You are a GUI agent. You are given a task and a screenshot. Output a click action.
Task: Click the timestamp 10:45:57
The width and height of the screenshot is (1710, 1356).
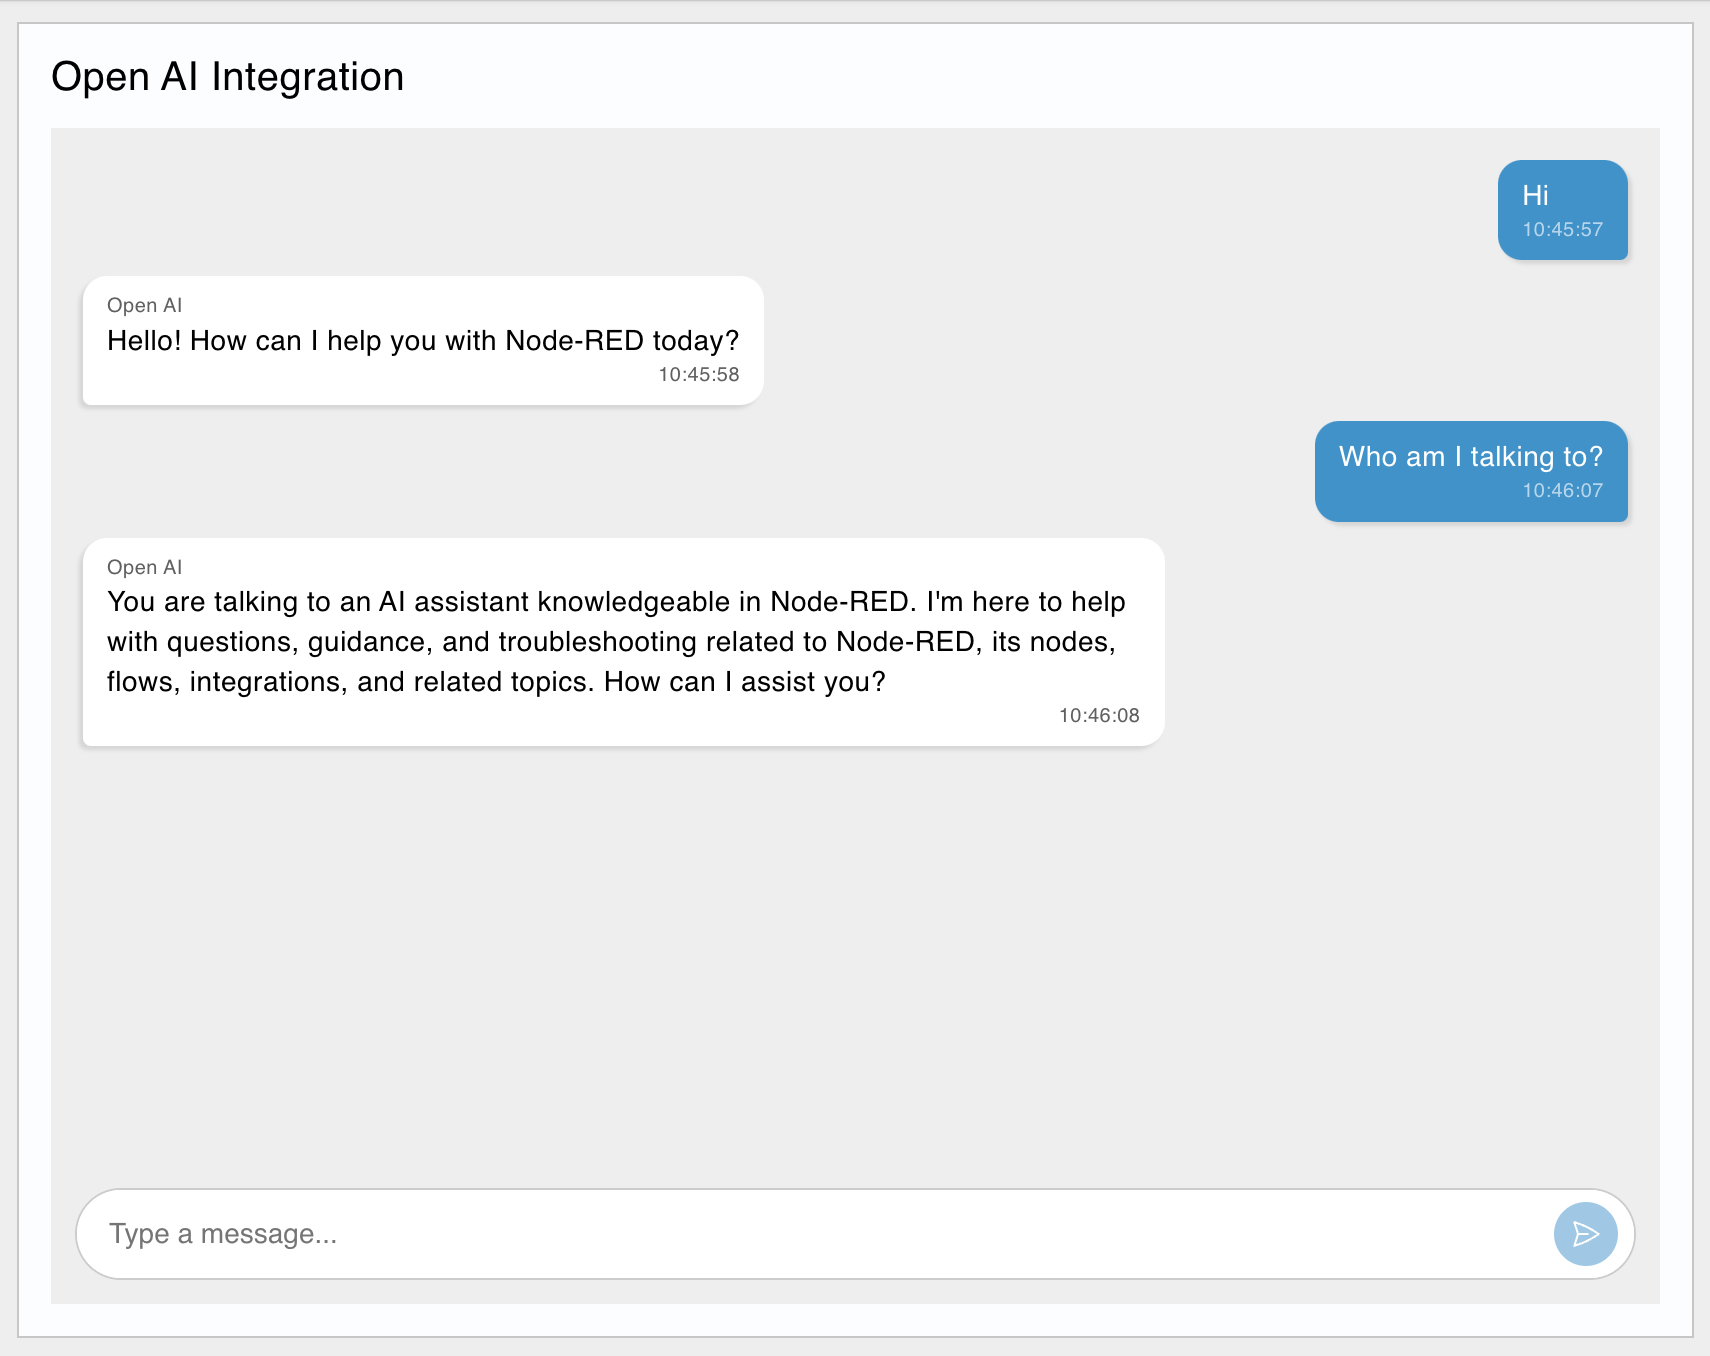pos(1562,229)
